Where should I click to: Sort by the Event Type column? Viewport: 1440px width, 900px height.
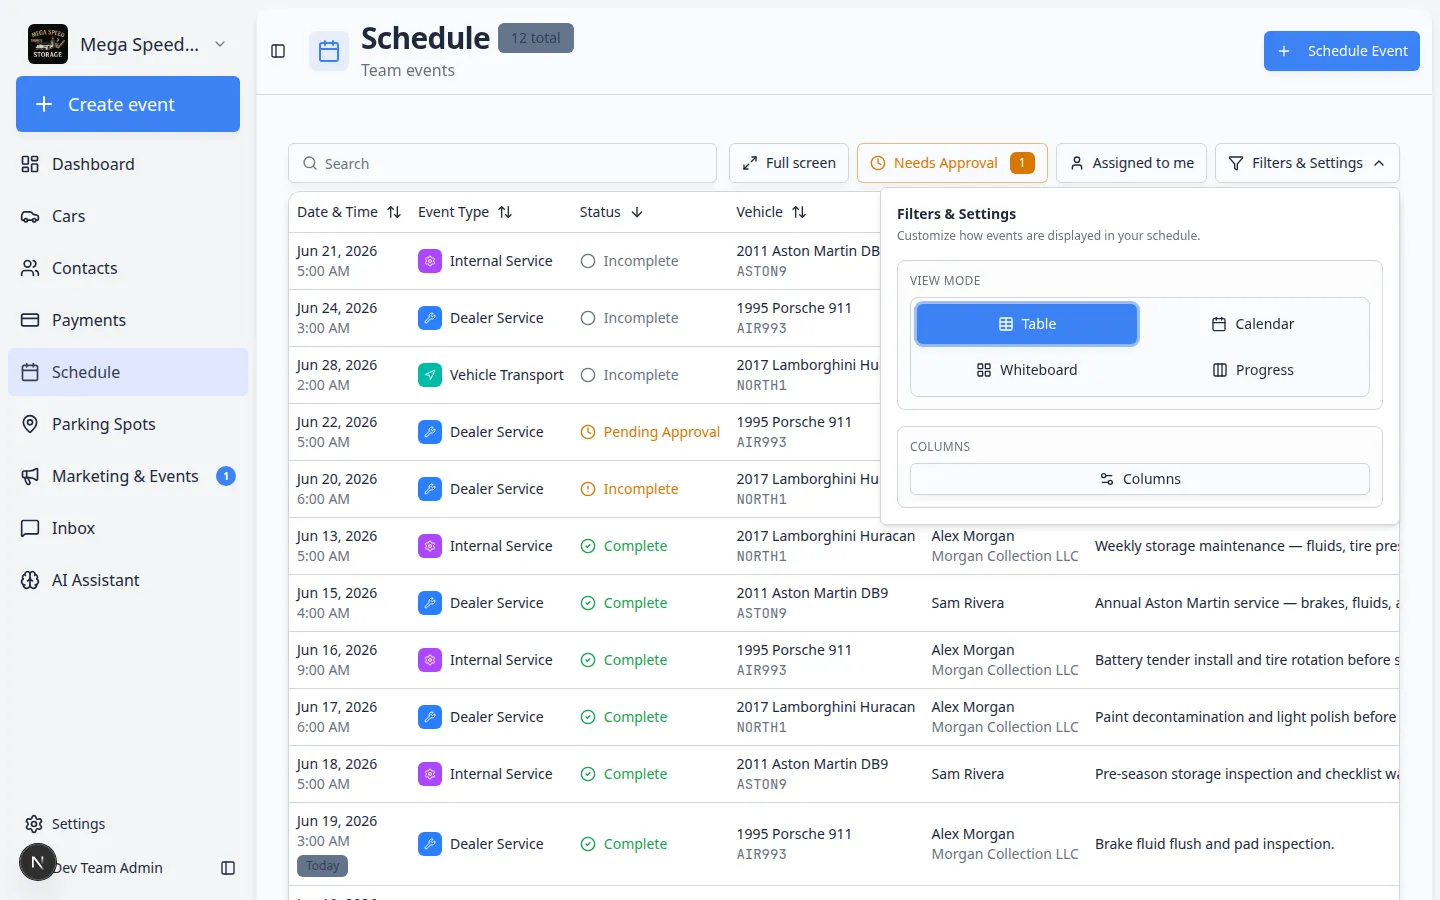[465, 212]
